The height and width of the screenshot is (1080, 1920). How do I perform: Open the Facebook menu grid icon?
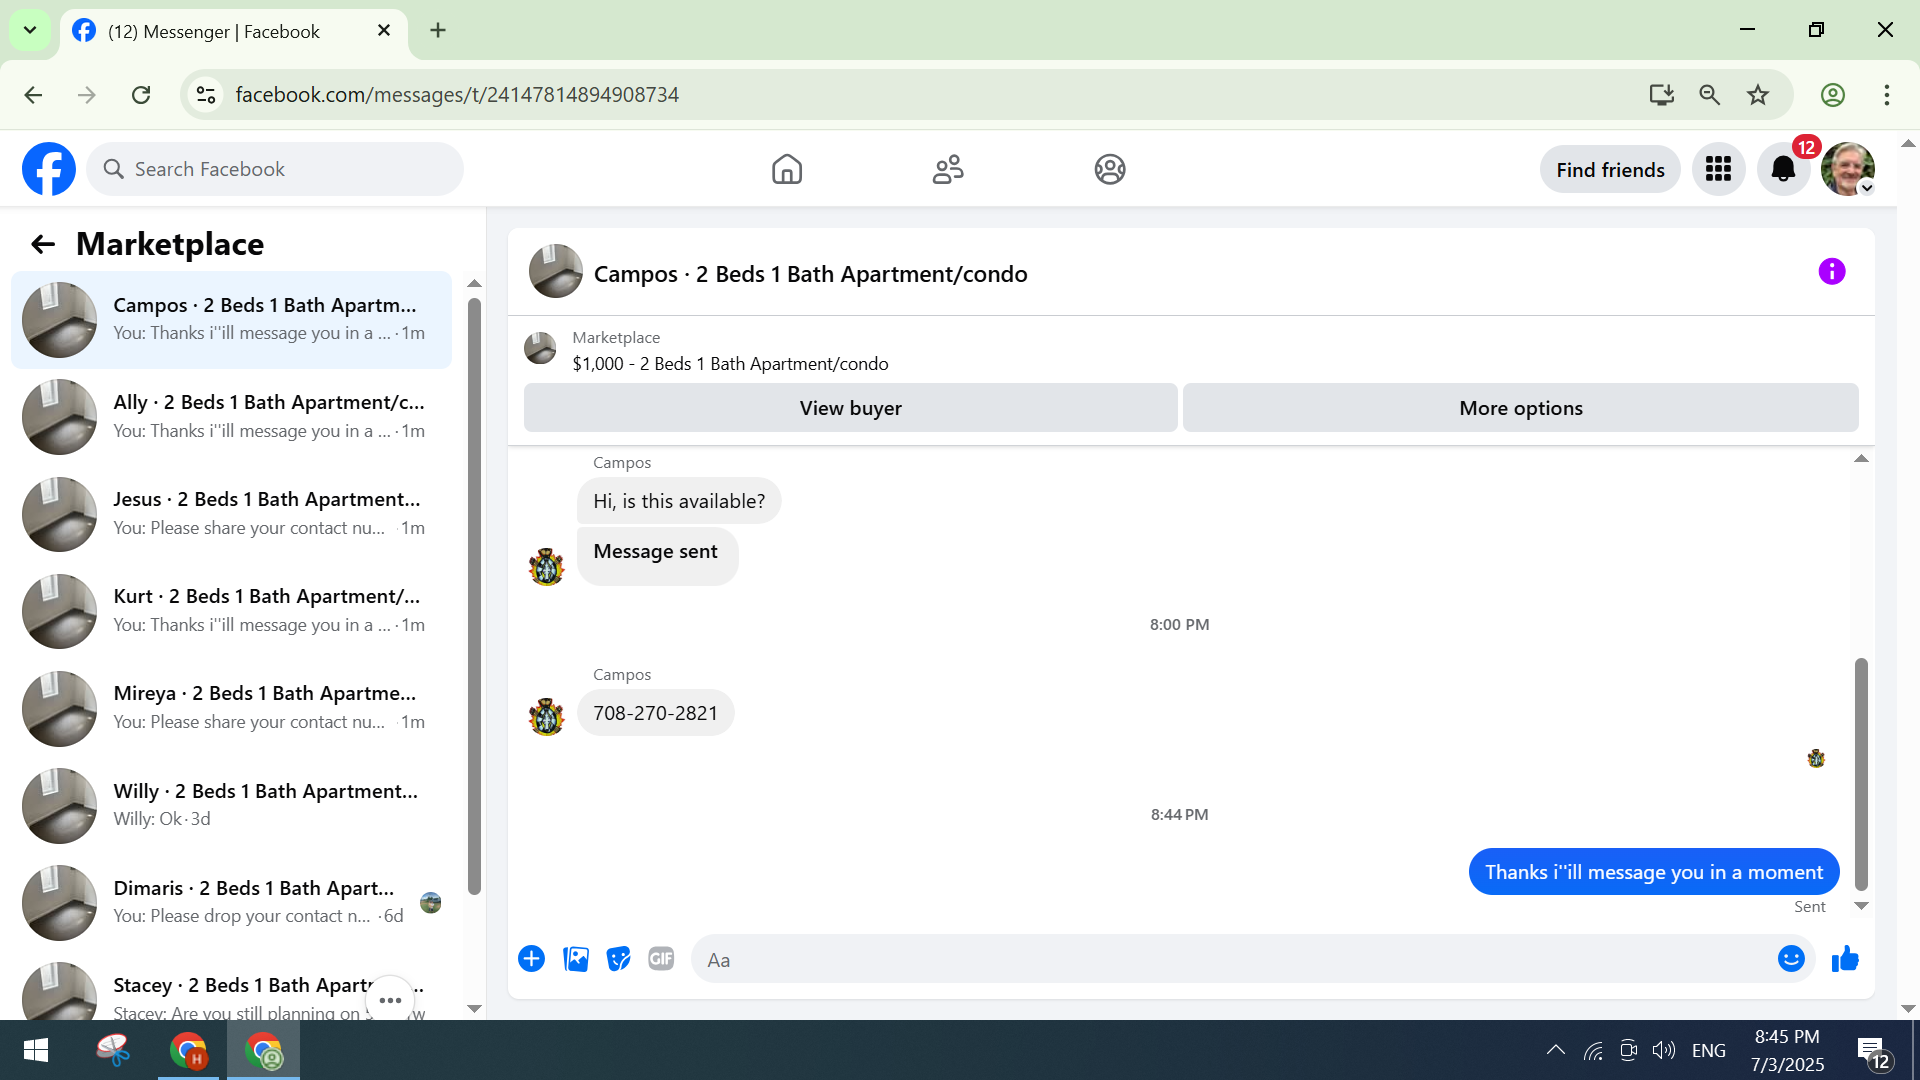pos(1718,170)
